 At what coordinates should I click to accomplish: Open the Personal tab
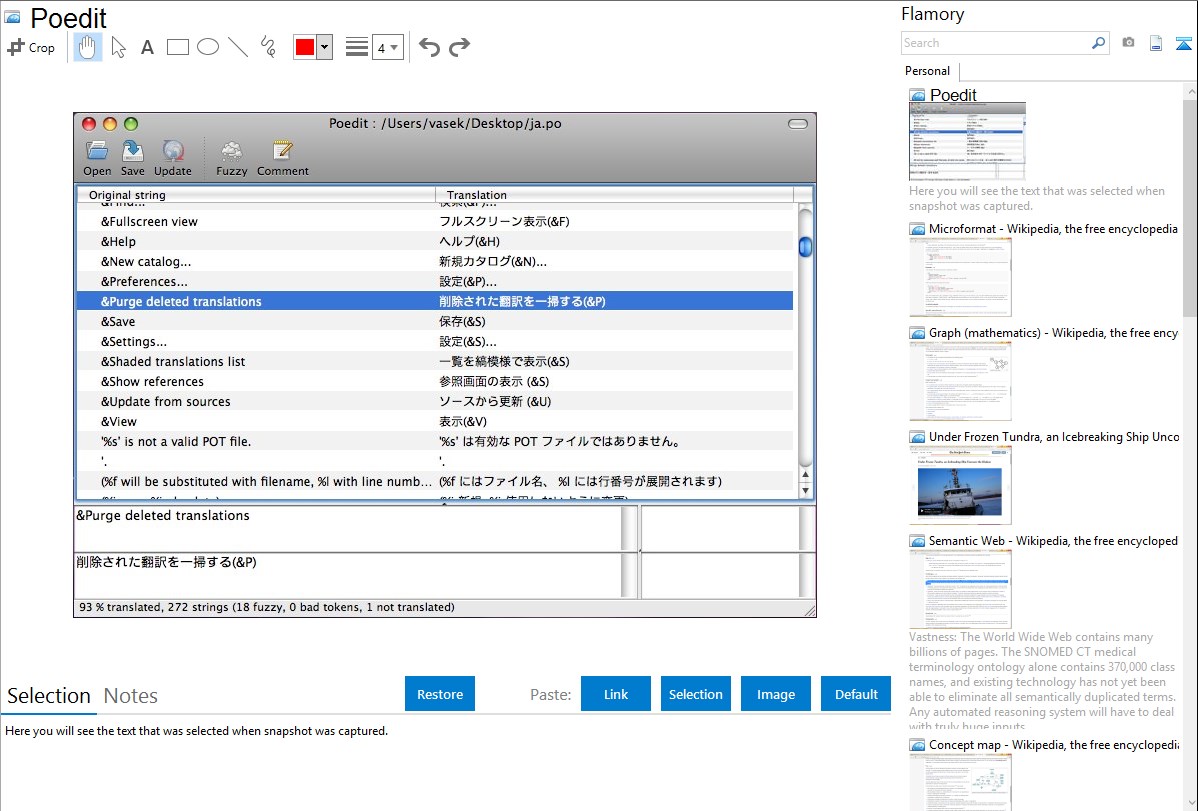pos(927,71)
